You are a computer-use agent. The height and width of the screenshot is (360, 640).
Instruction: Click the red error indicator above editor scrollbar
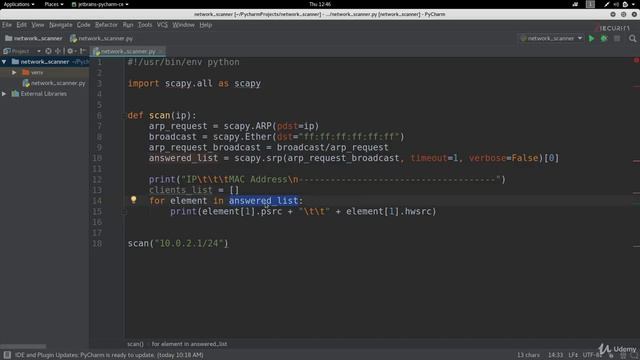636,60
